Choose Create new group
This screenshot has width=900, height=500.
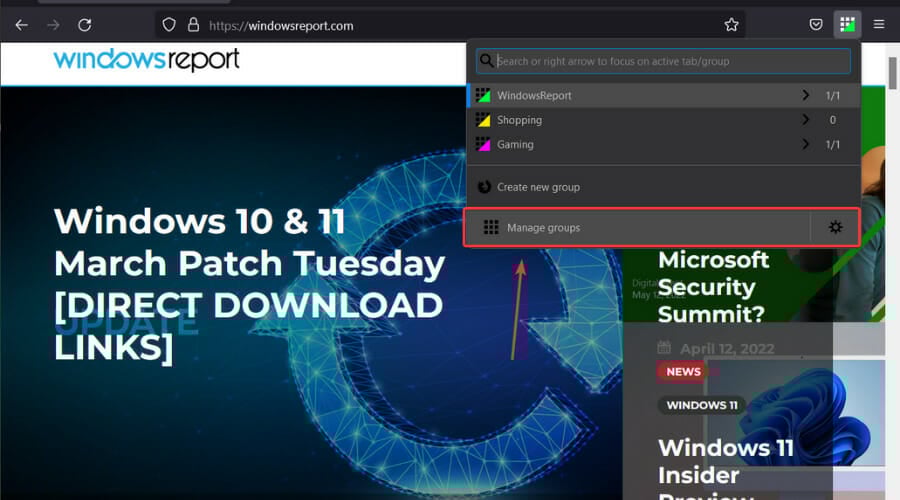pos(664,187)
